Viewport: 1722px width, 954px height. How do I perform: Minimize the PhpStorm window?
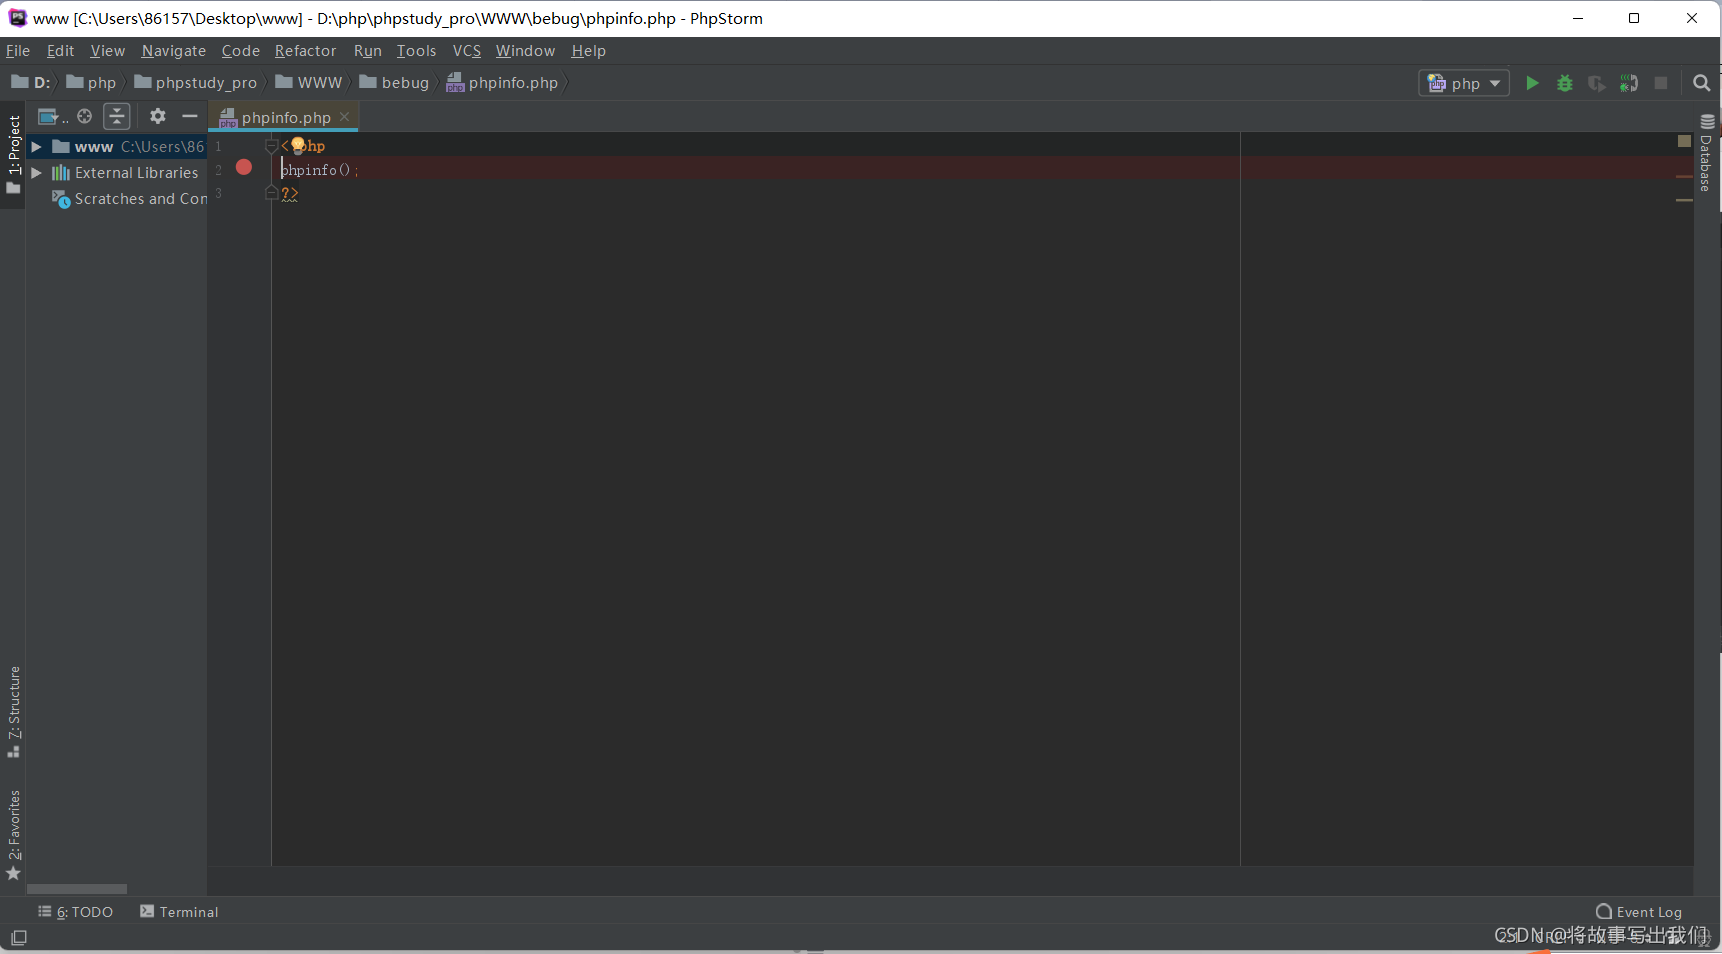1578,18
